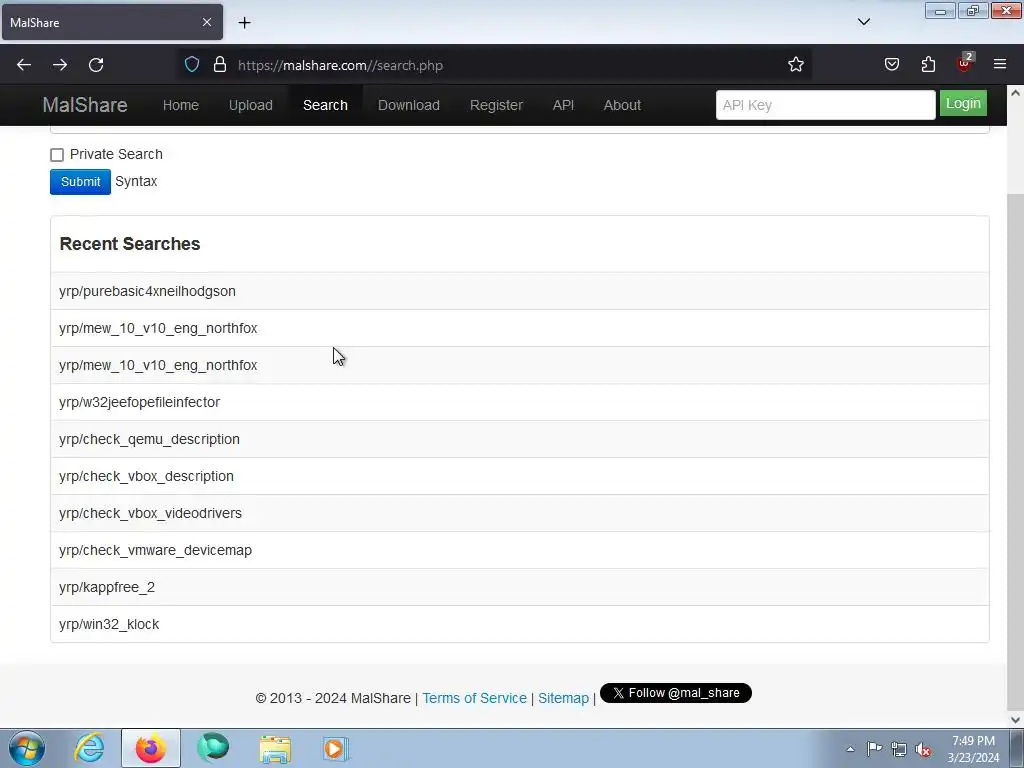Select the Firefox taskbar icon
Viewport: 1024px width, 768px height.
pos(151,748)
